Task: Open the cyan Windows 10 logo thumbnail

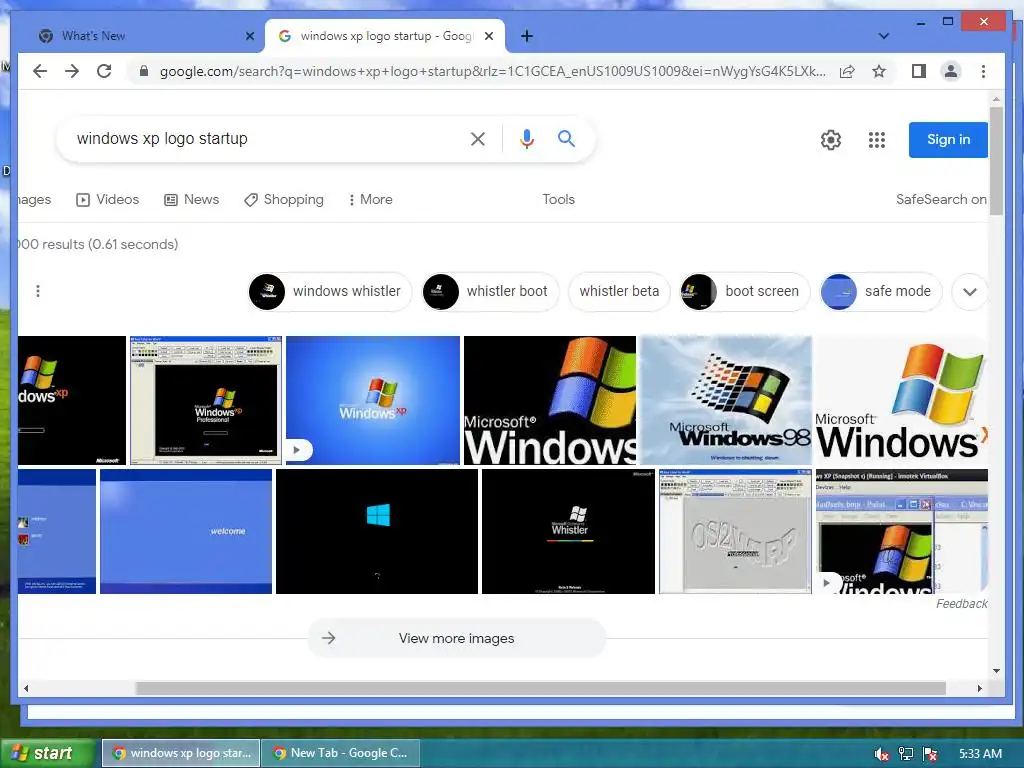Action: (x=377, y=531)
